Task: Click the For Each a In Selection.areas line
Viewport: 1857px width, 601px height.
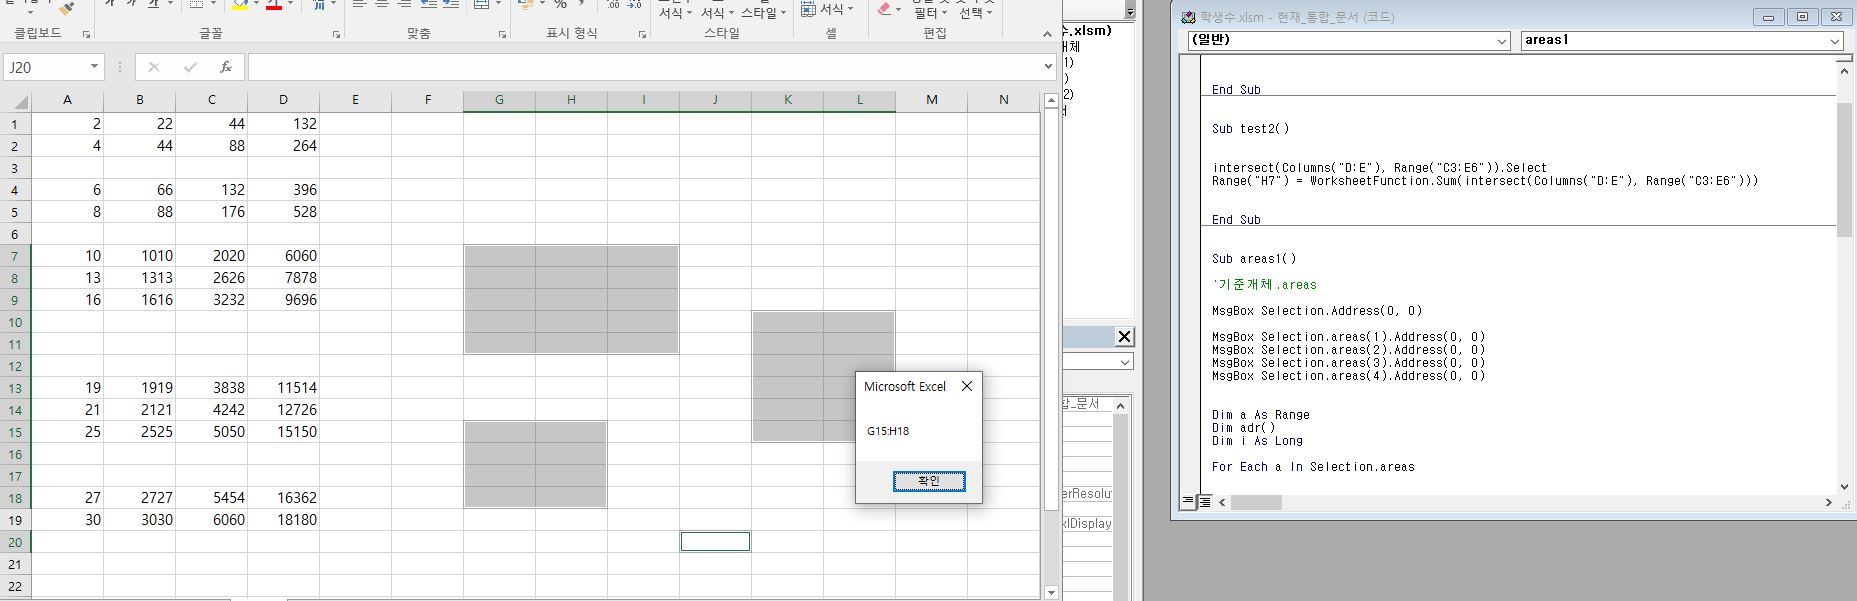Action: (x=1313, y=467)
